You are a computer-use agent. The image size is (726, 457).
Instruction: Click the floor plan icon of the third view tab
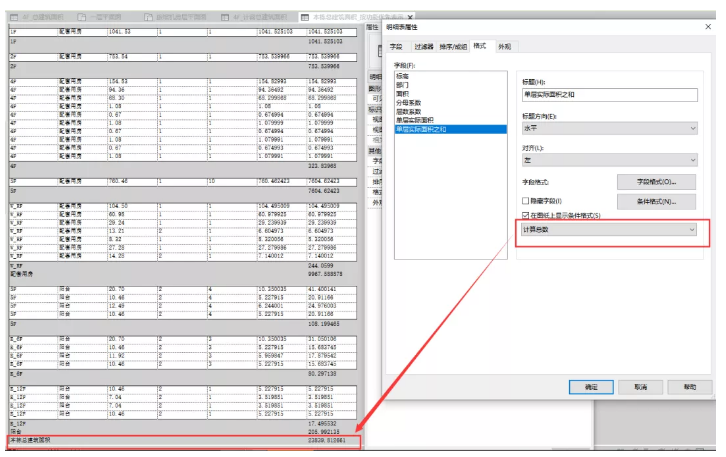[x=148, y=17]
